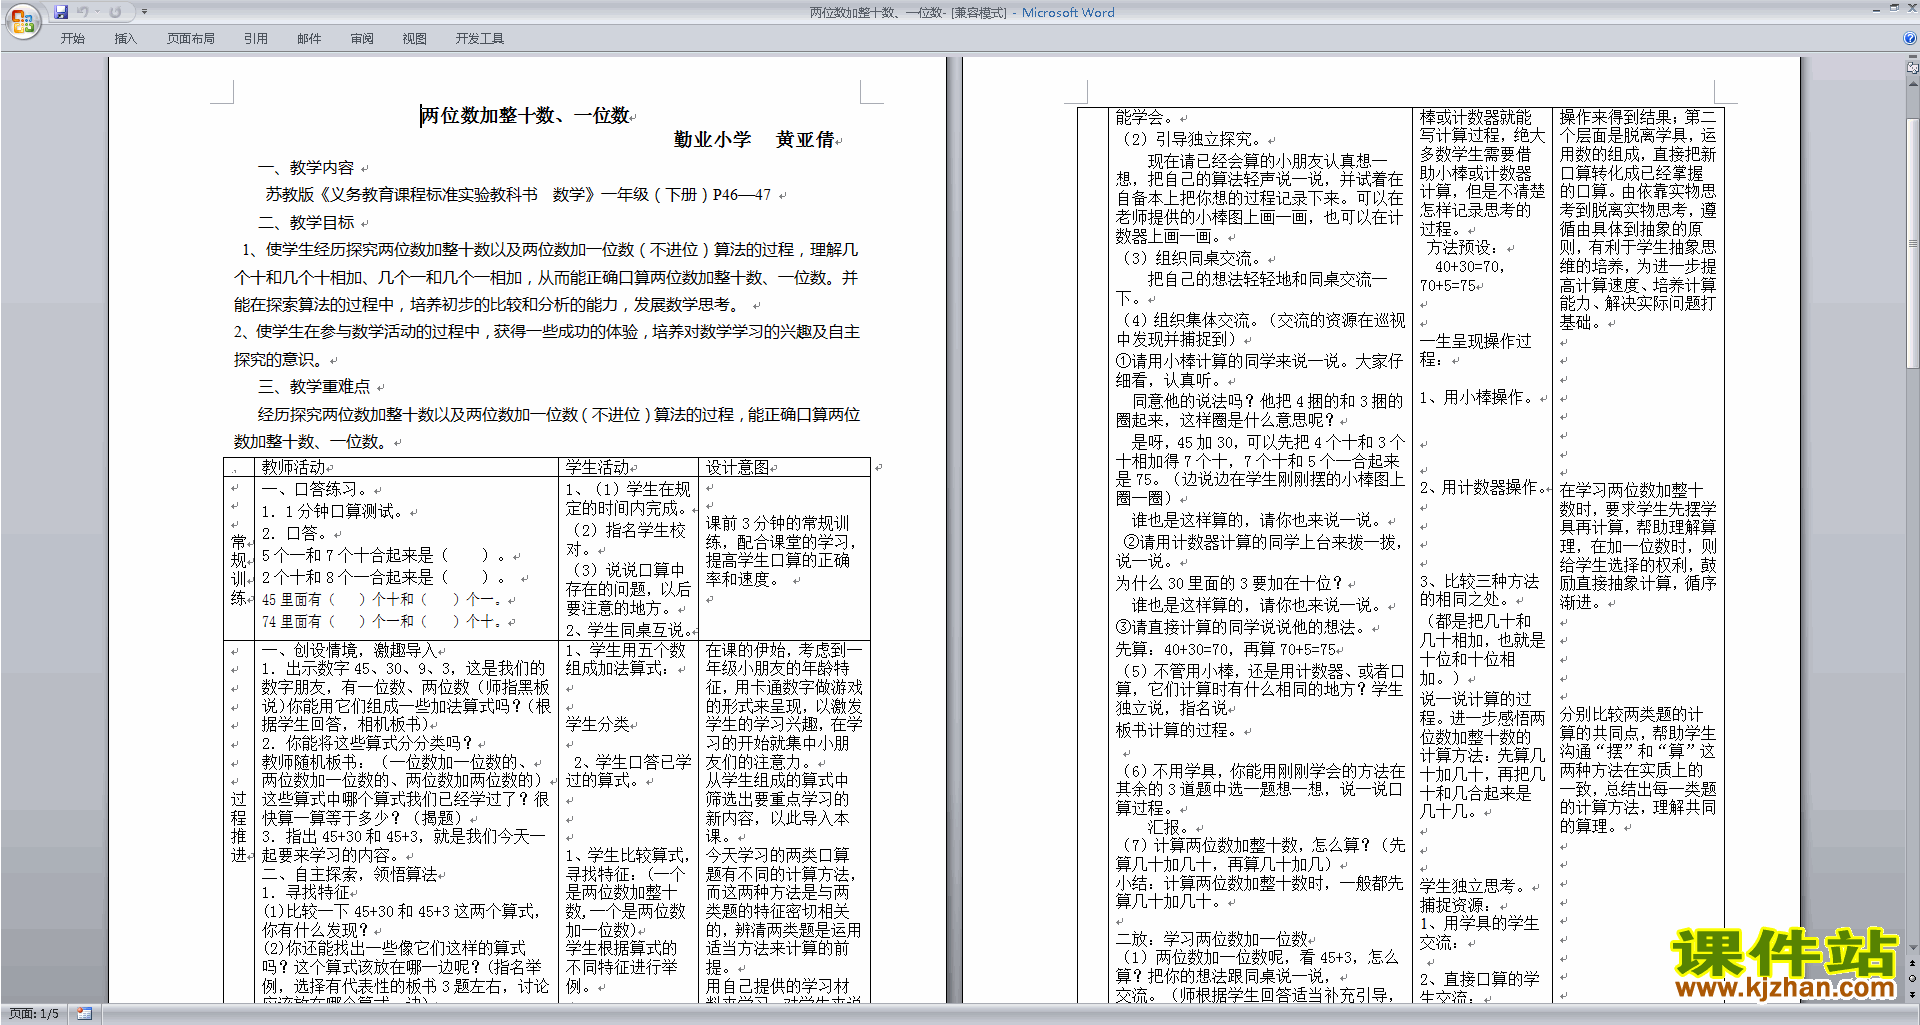Click the table header cell 设计意图
The width and height of the screenshot is (1920, 1025).
tap(738, 468)
